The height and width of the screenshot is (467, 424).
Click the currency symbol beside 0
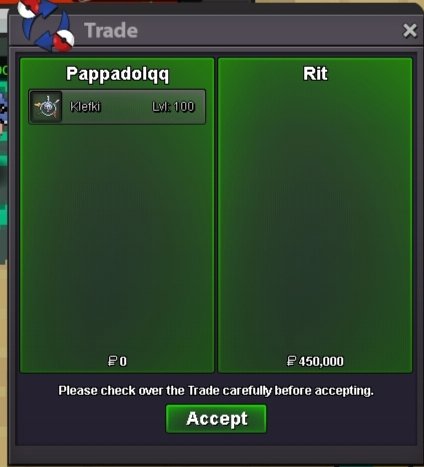click(113, 361)
